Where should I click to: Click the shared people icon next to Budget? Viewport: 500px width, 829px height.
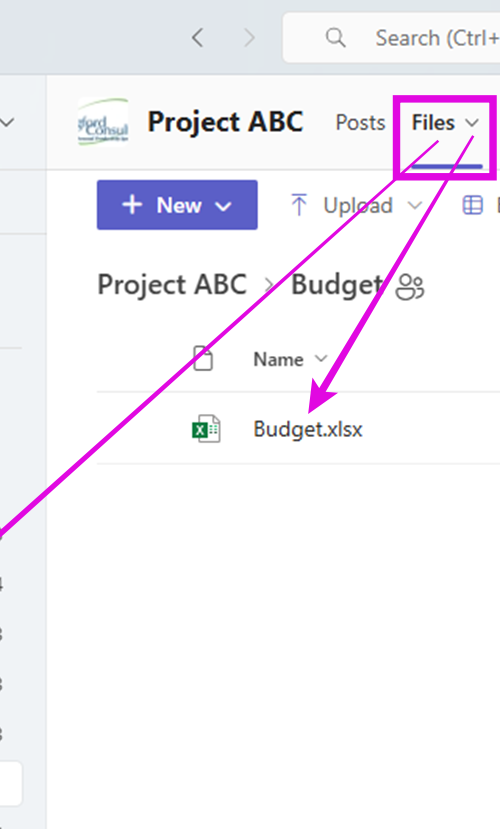pos(410,287)
